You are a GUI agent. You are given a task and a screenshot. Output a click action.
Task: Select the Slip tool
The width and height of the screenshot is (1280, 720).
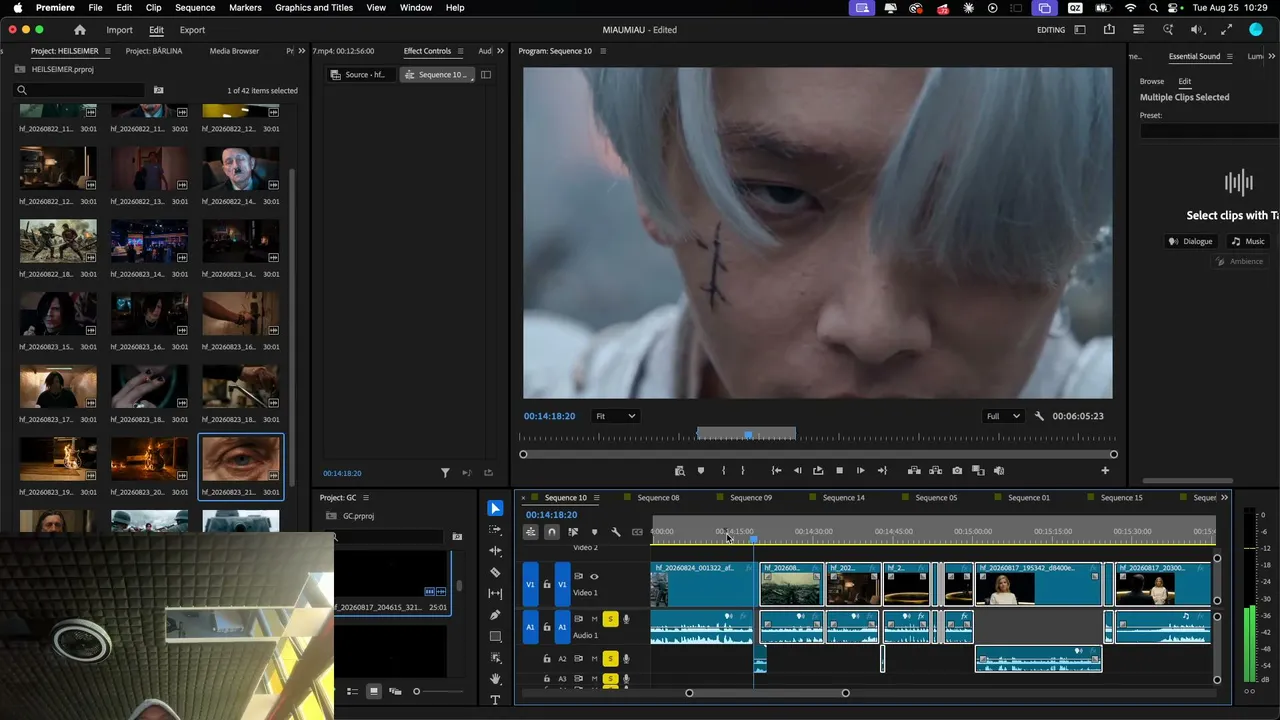tap(495, 594)
